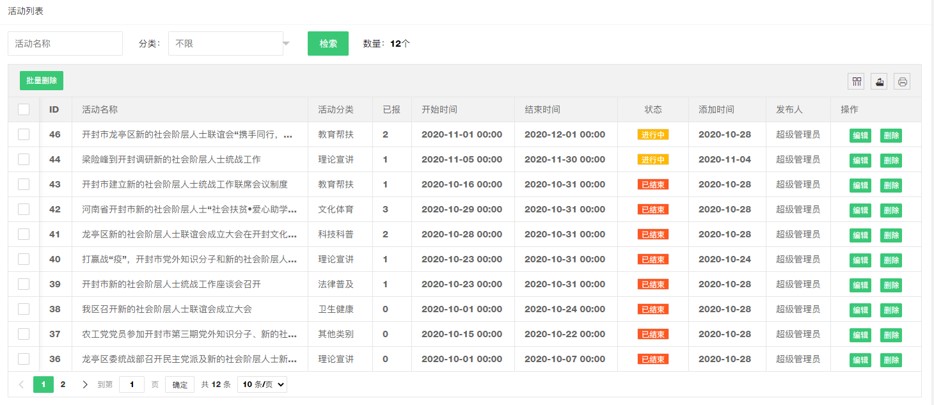This screenshot has height=405, width=934.
Task: Click 删除 for row ID 37
Action: pyautogui.click(x=891, y=335)
